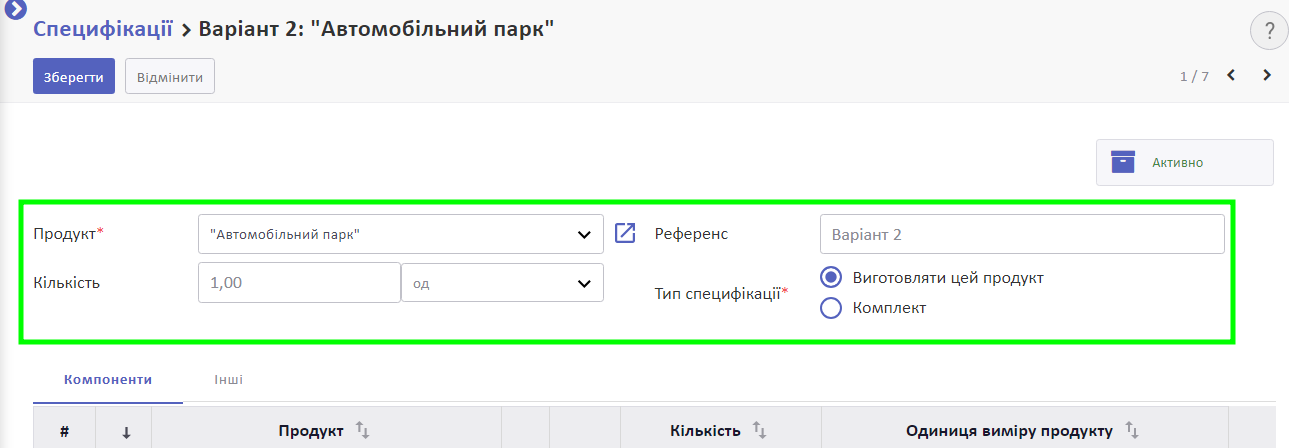Click the Референс input field
The image size is (1289, 448).
pos(1021,234)
